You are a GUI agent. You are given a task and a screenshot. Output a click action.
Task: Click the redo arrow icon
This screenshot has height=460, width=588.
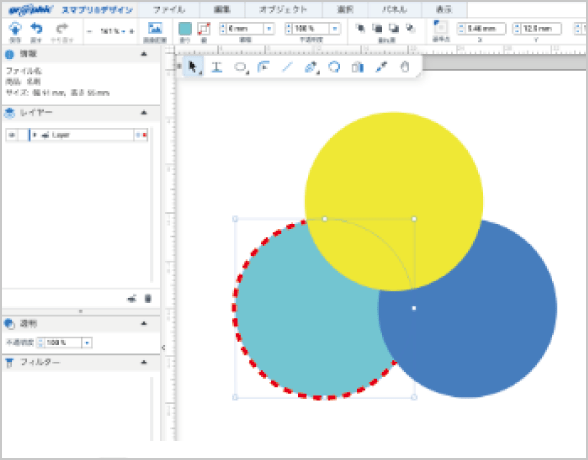[62, 28]
